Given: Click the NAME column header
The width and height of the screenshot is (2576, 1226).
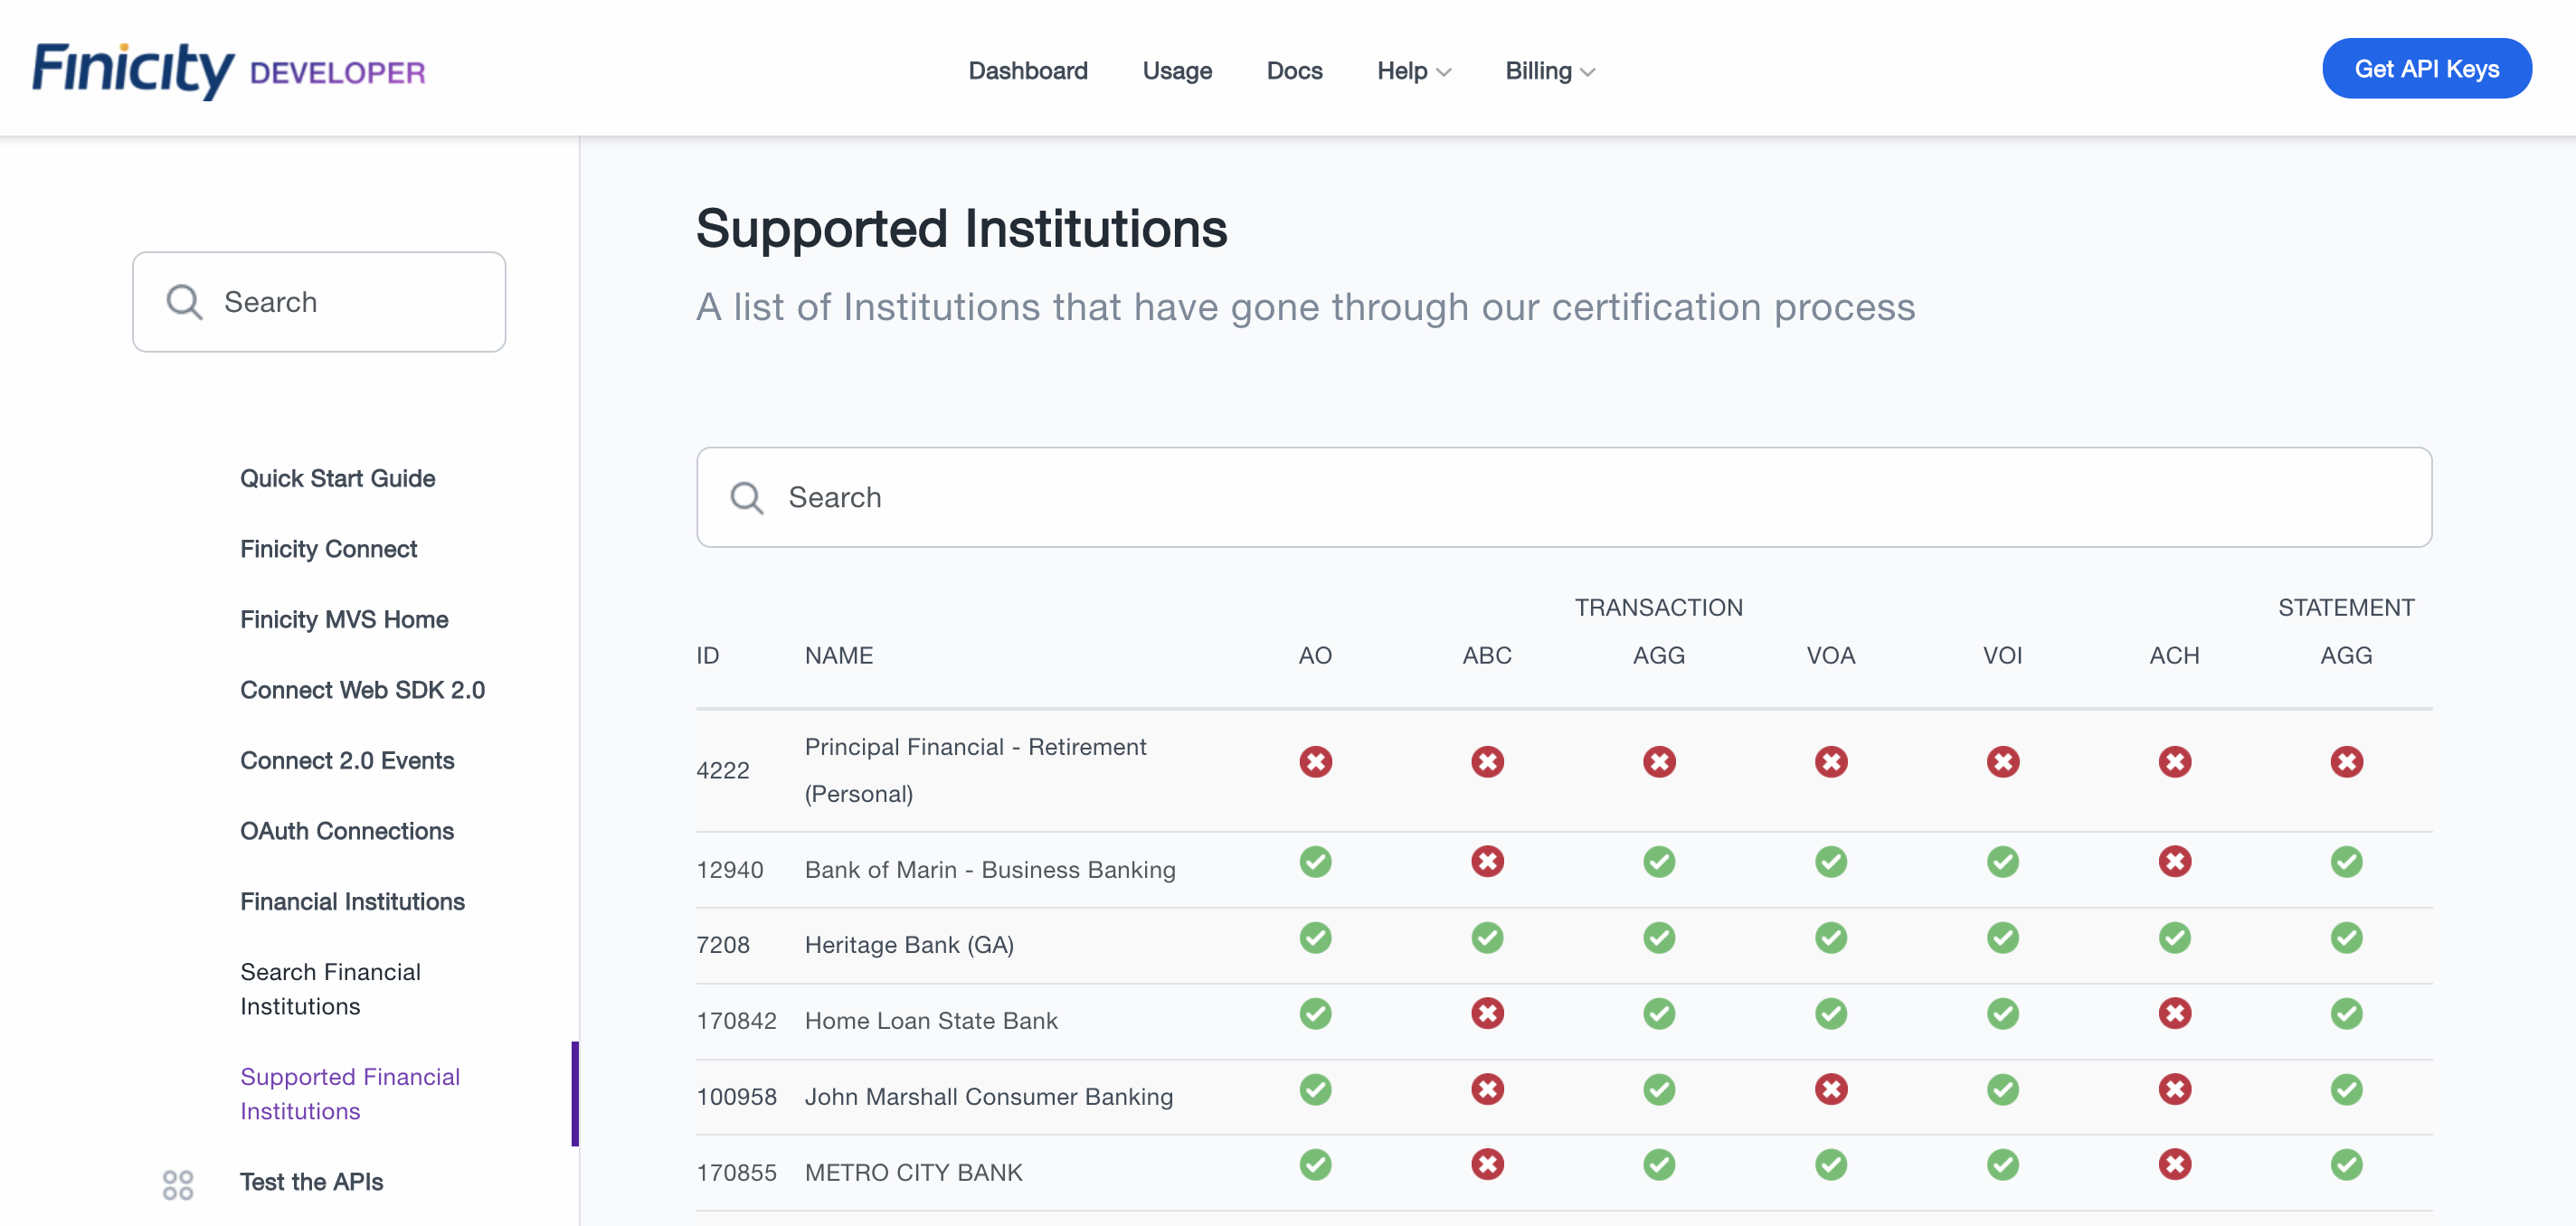Looking at the screenshot, I should (x=839, y=656).
